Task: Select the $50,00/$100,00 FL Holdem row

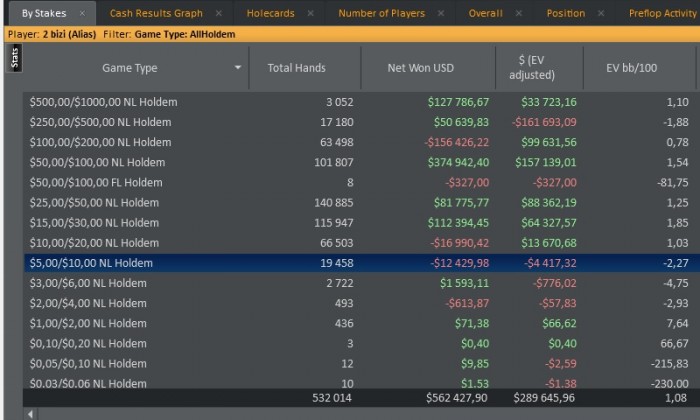Action: tap(200, 182)
